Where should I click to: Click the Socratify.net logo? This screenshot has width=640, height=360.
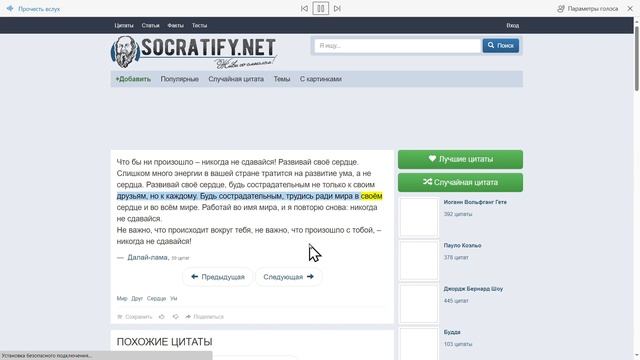click(x=194, y=52)
